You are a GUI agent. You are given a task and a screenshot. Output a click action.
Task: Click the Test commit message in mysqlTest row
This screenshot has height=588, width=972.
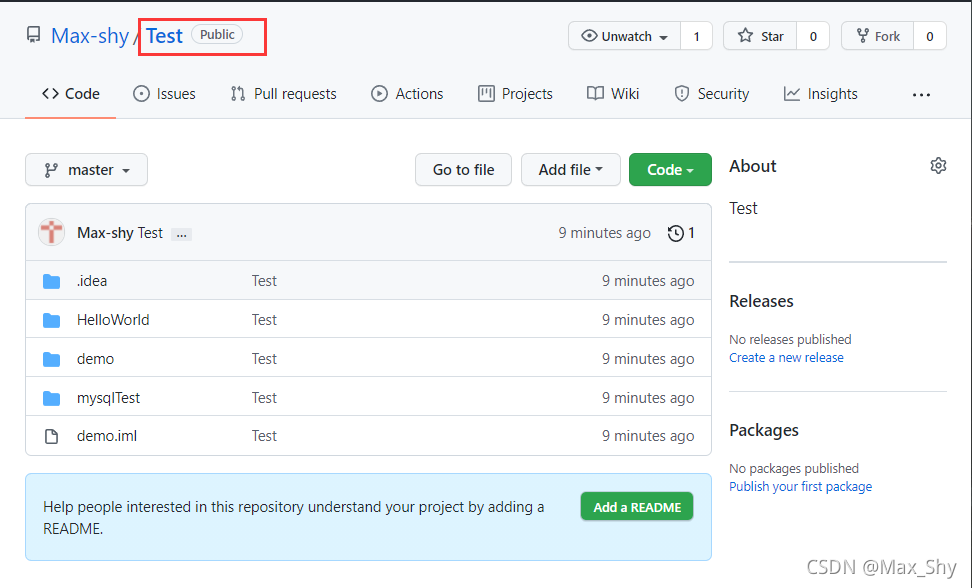[x=264, y=398]
